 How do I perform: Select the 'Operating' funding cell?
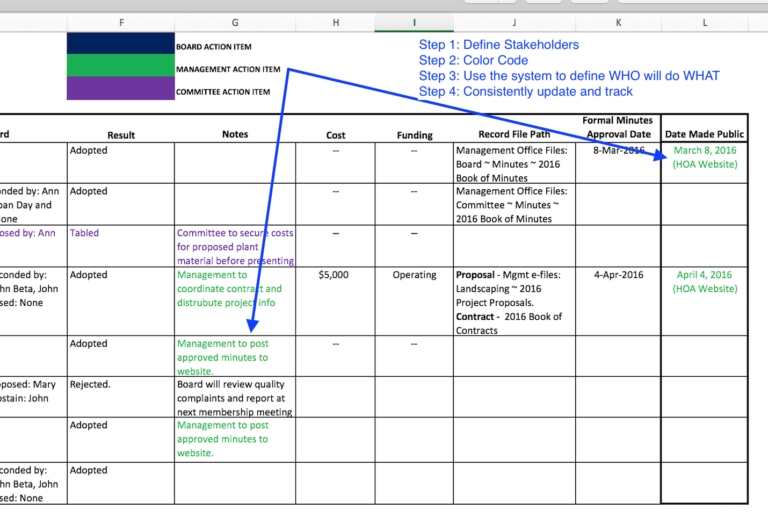point(414,301)
